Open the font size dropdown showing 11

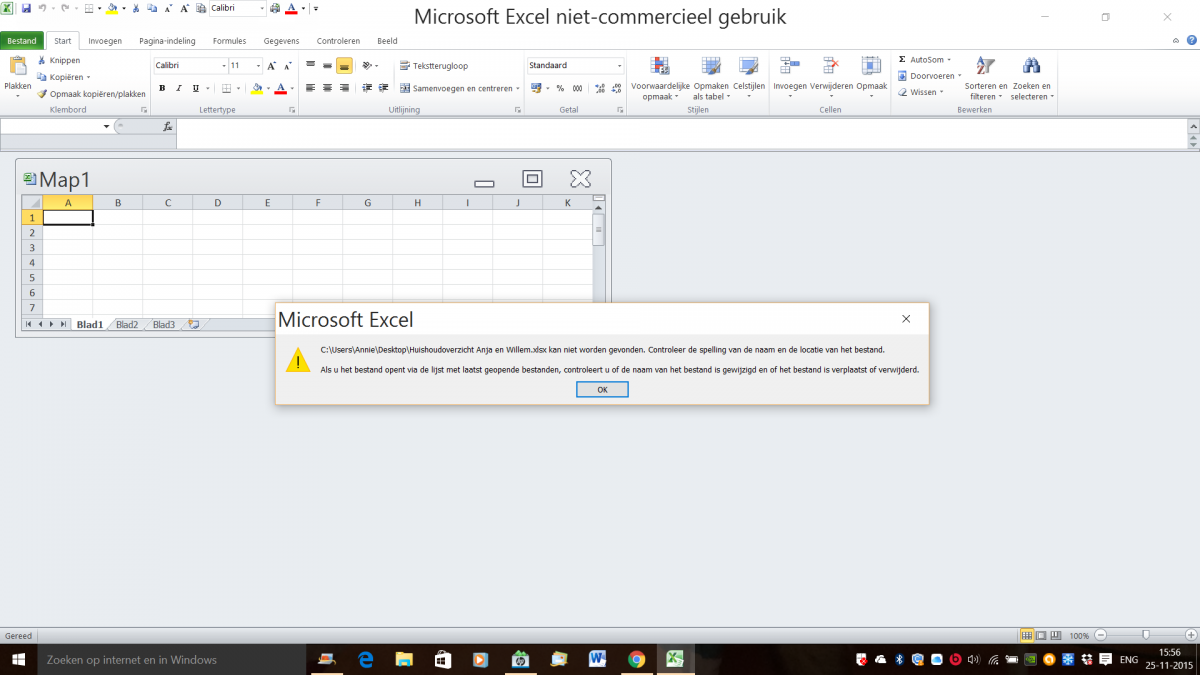258,66
